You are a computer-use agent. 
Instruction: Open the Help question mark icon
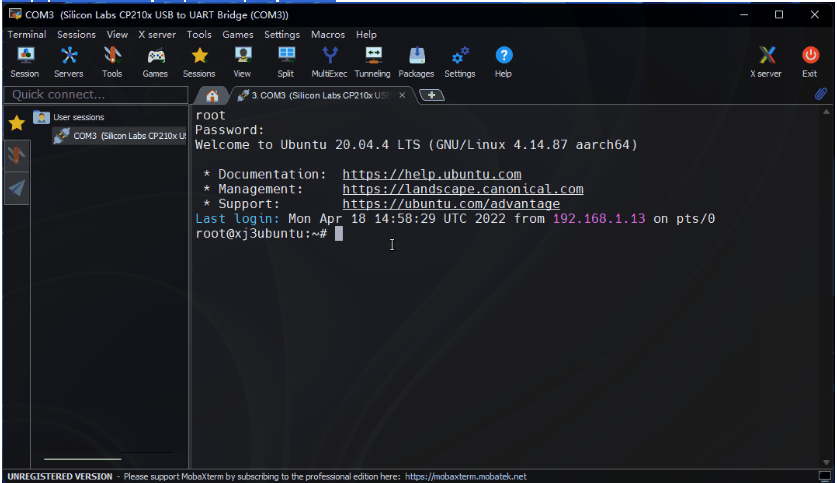click(x=503, y=62)
